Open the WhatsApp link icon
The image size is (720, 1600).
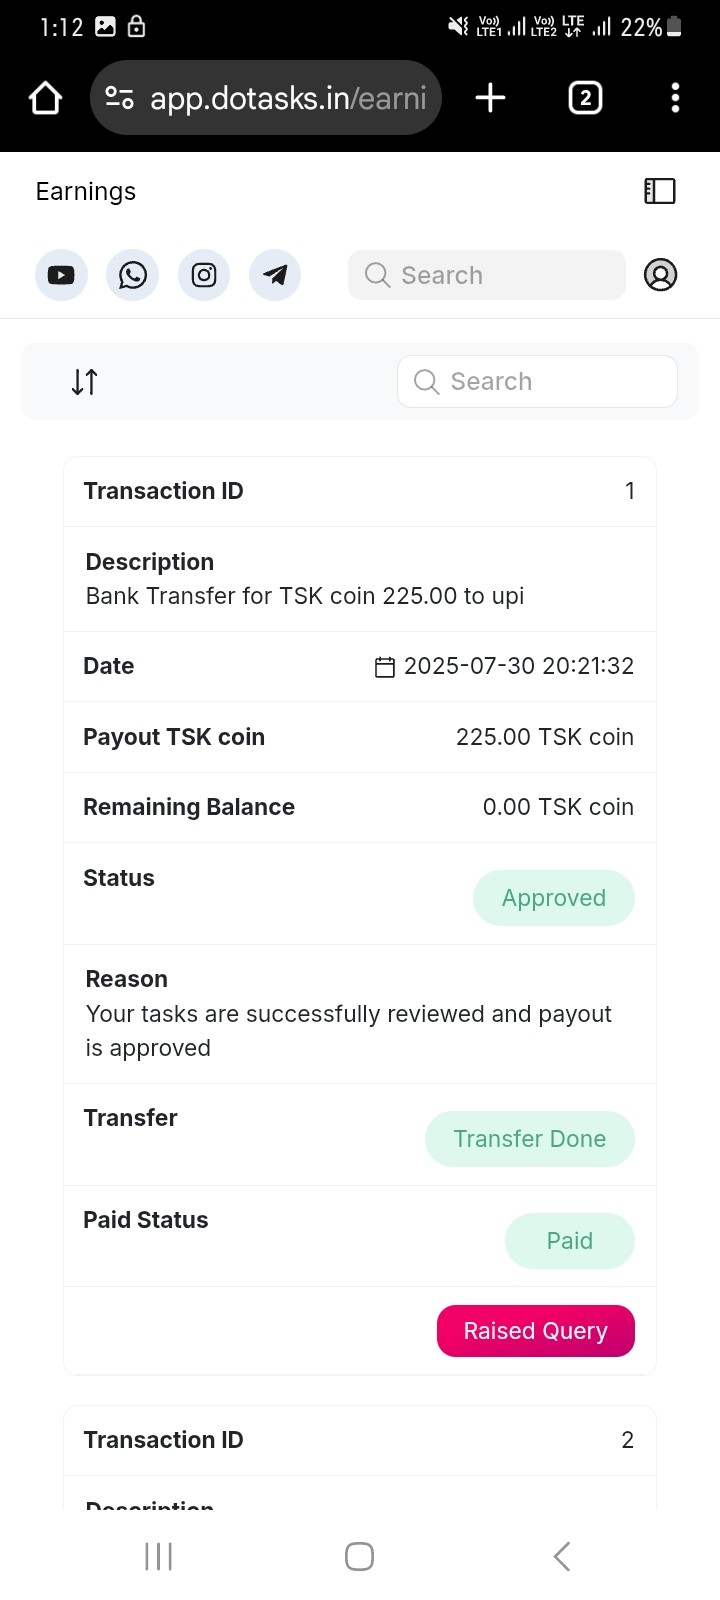pos(132,275)
